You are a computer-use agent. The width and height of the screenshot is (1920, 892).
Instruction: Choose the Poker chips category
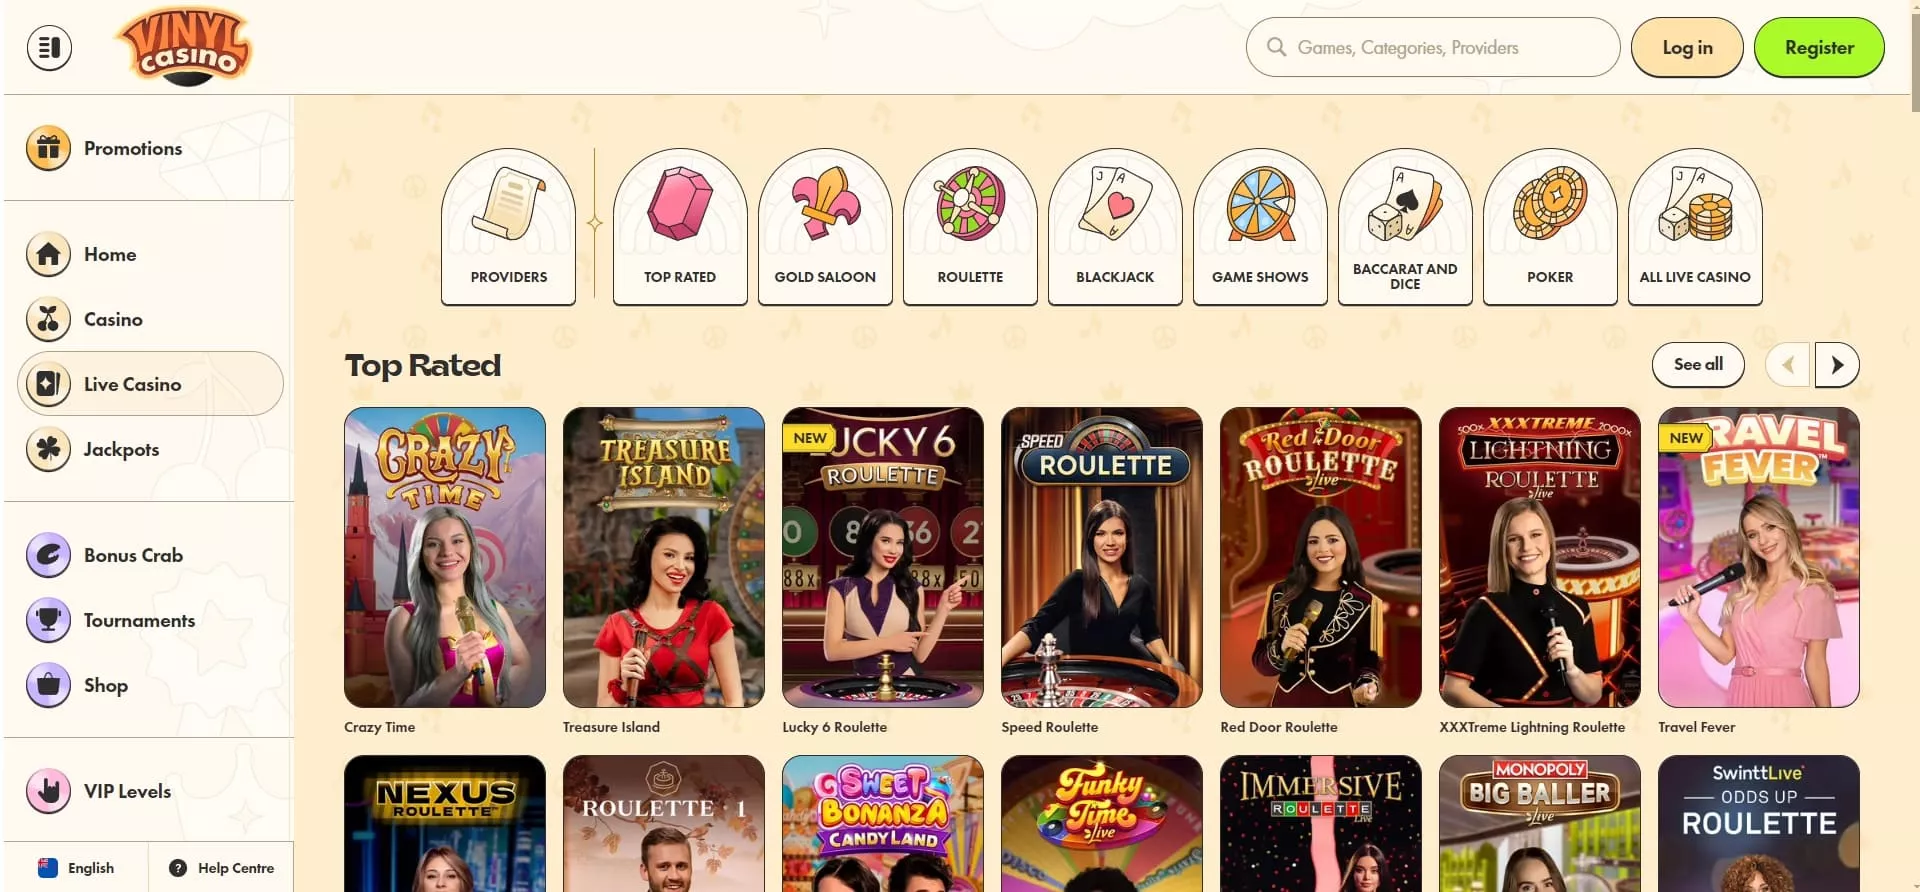(1550, 227)
